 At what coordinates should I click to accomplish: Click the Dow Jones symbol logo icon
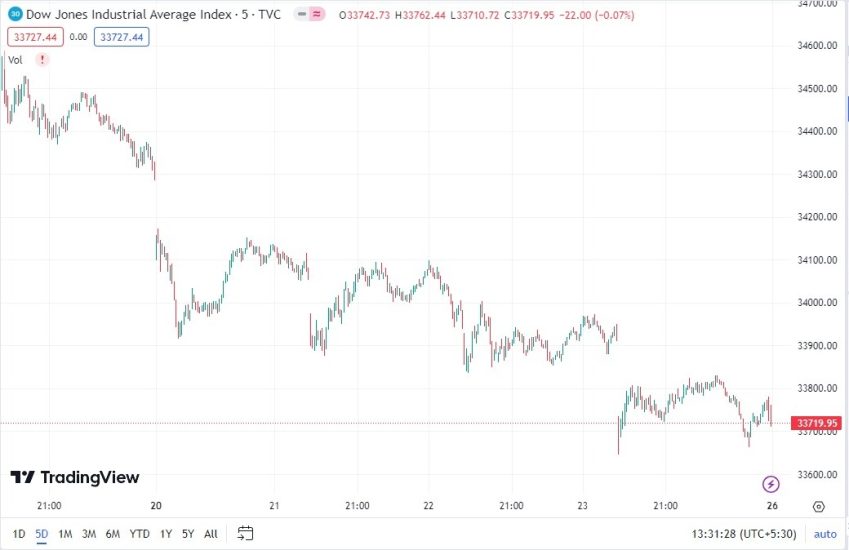tap(15, 15)
